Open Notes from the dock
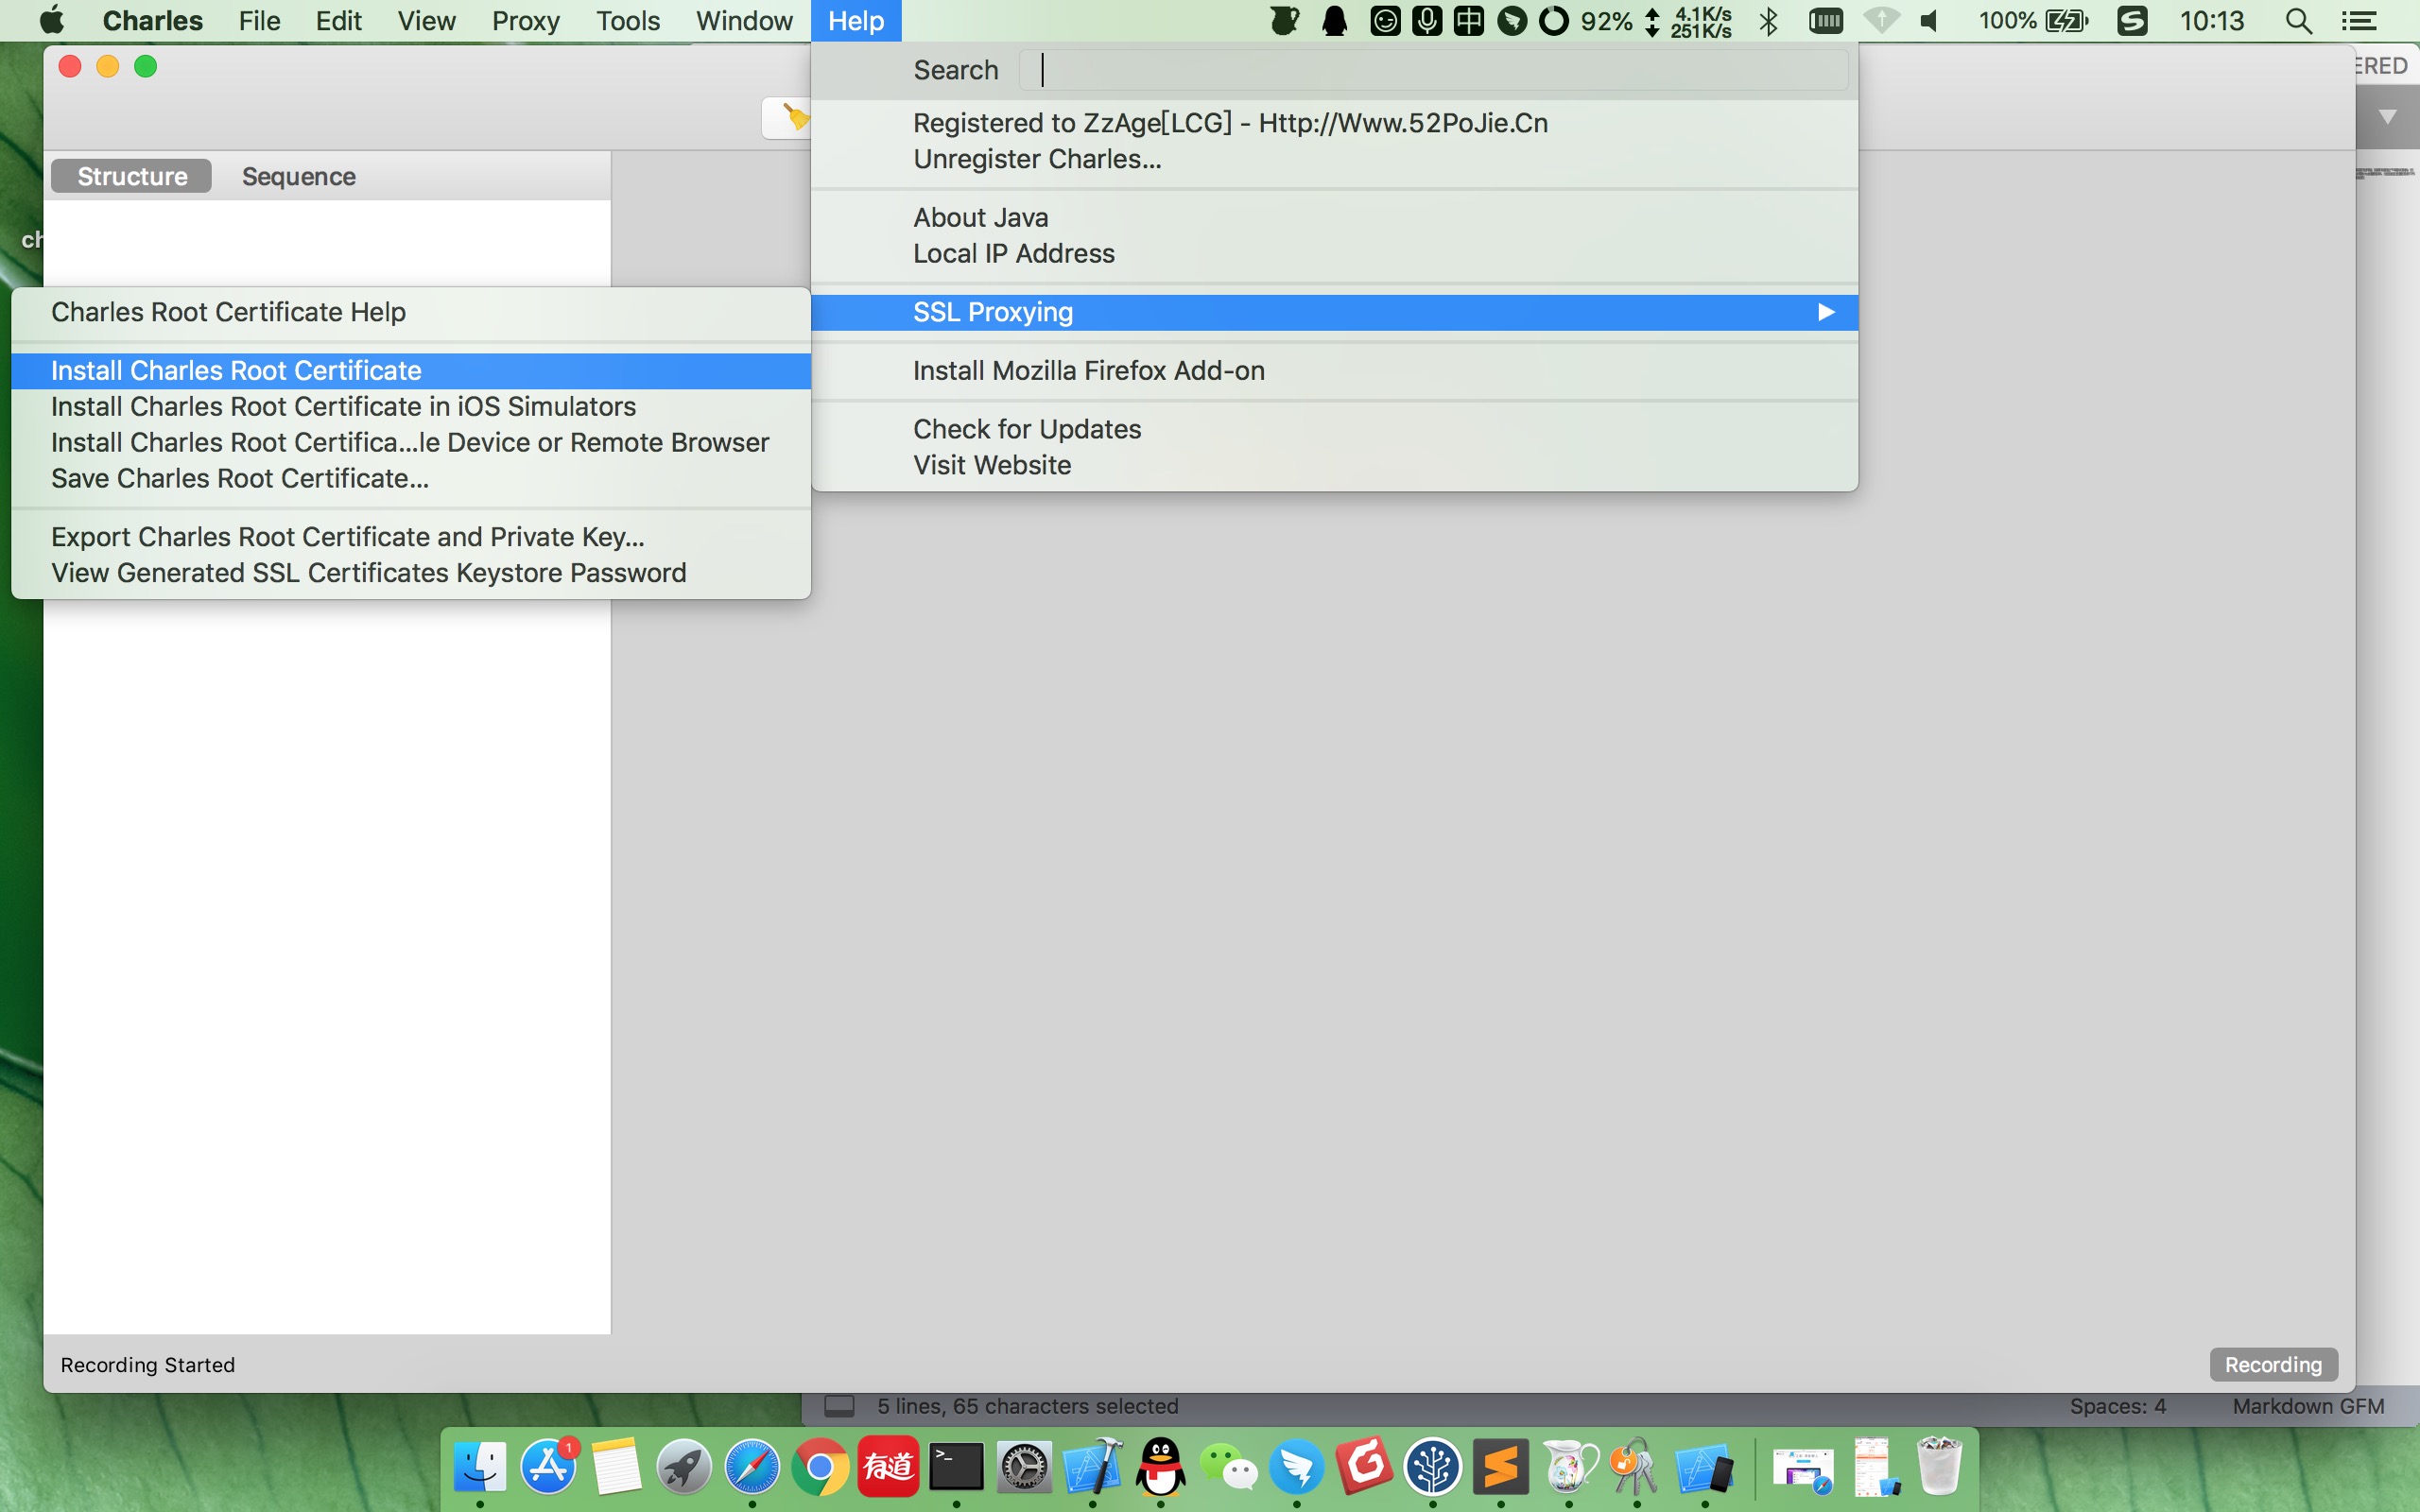The image size is (2420, 1512). point(616,1467)
